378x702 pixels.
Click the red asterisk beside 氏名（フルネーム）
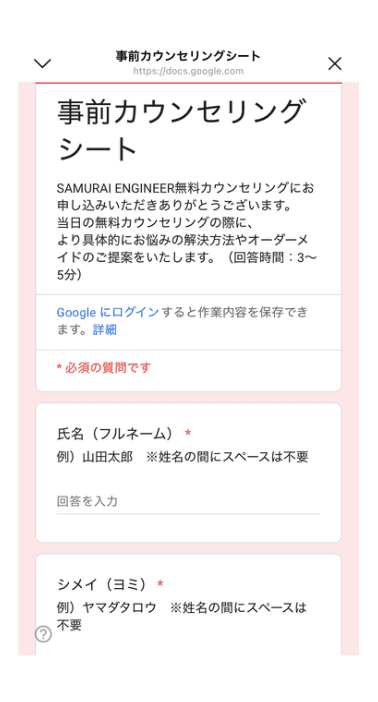[x=188, y=432]
